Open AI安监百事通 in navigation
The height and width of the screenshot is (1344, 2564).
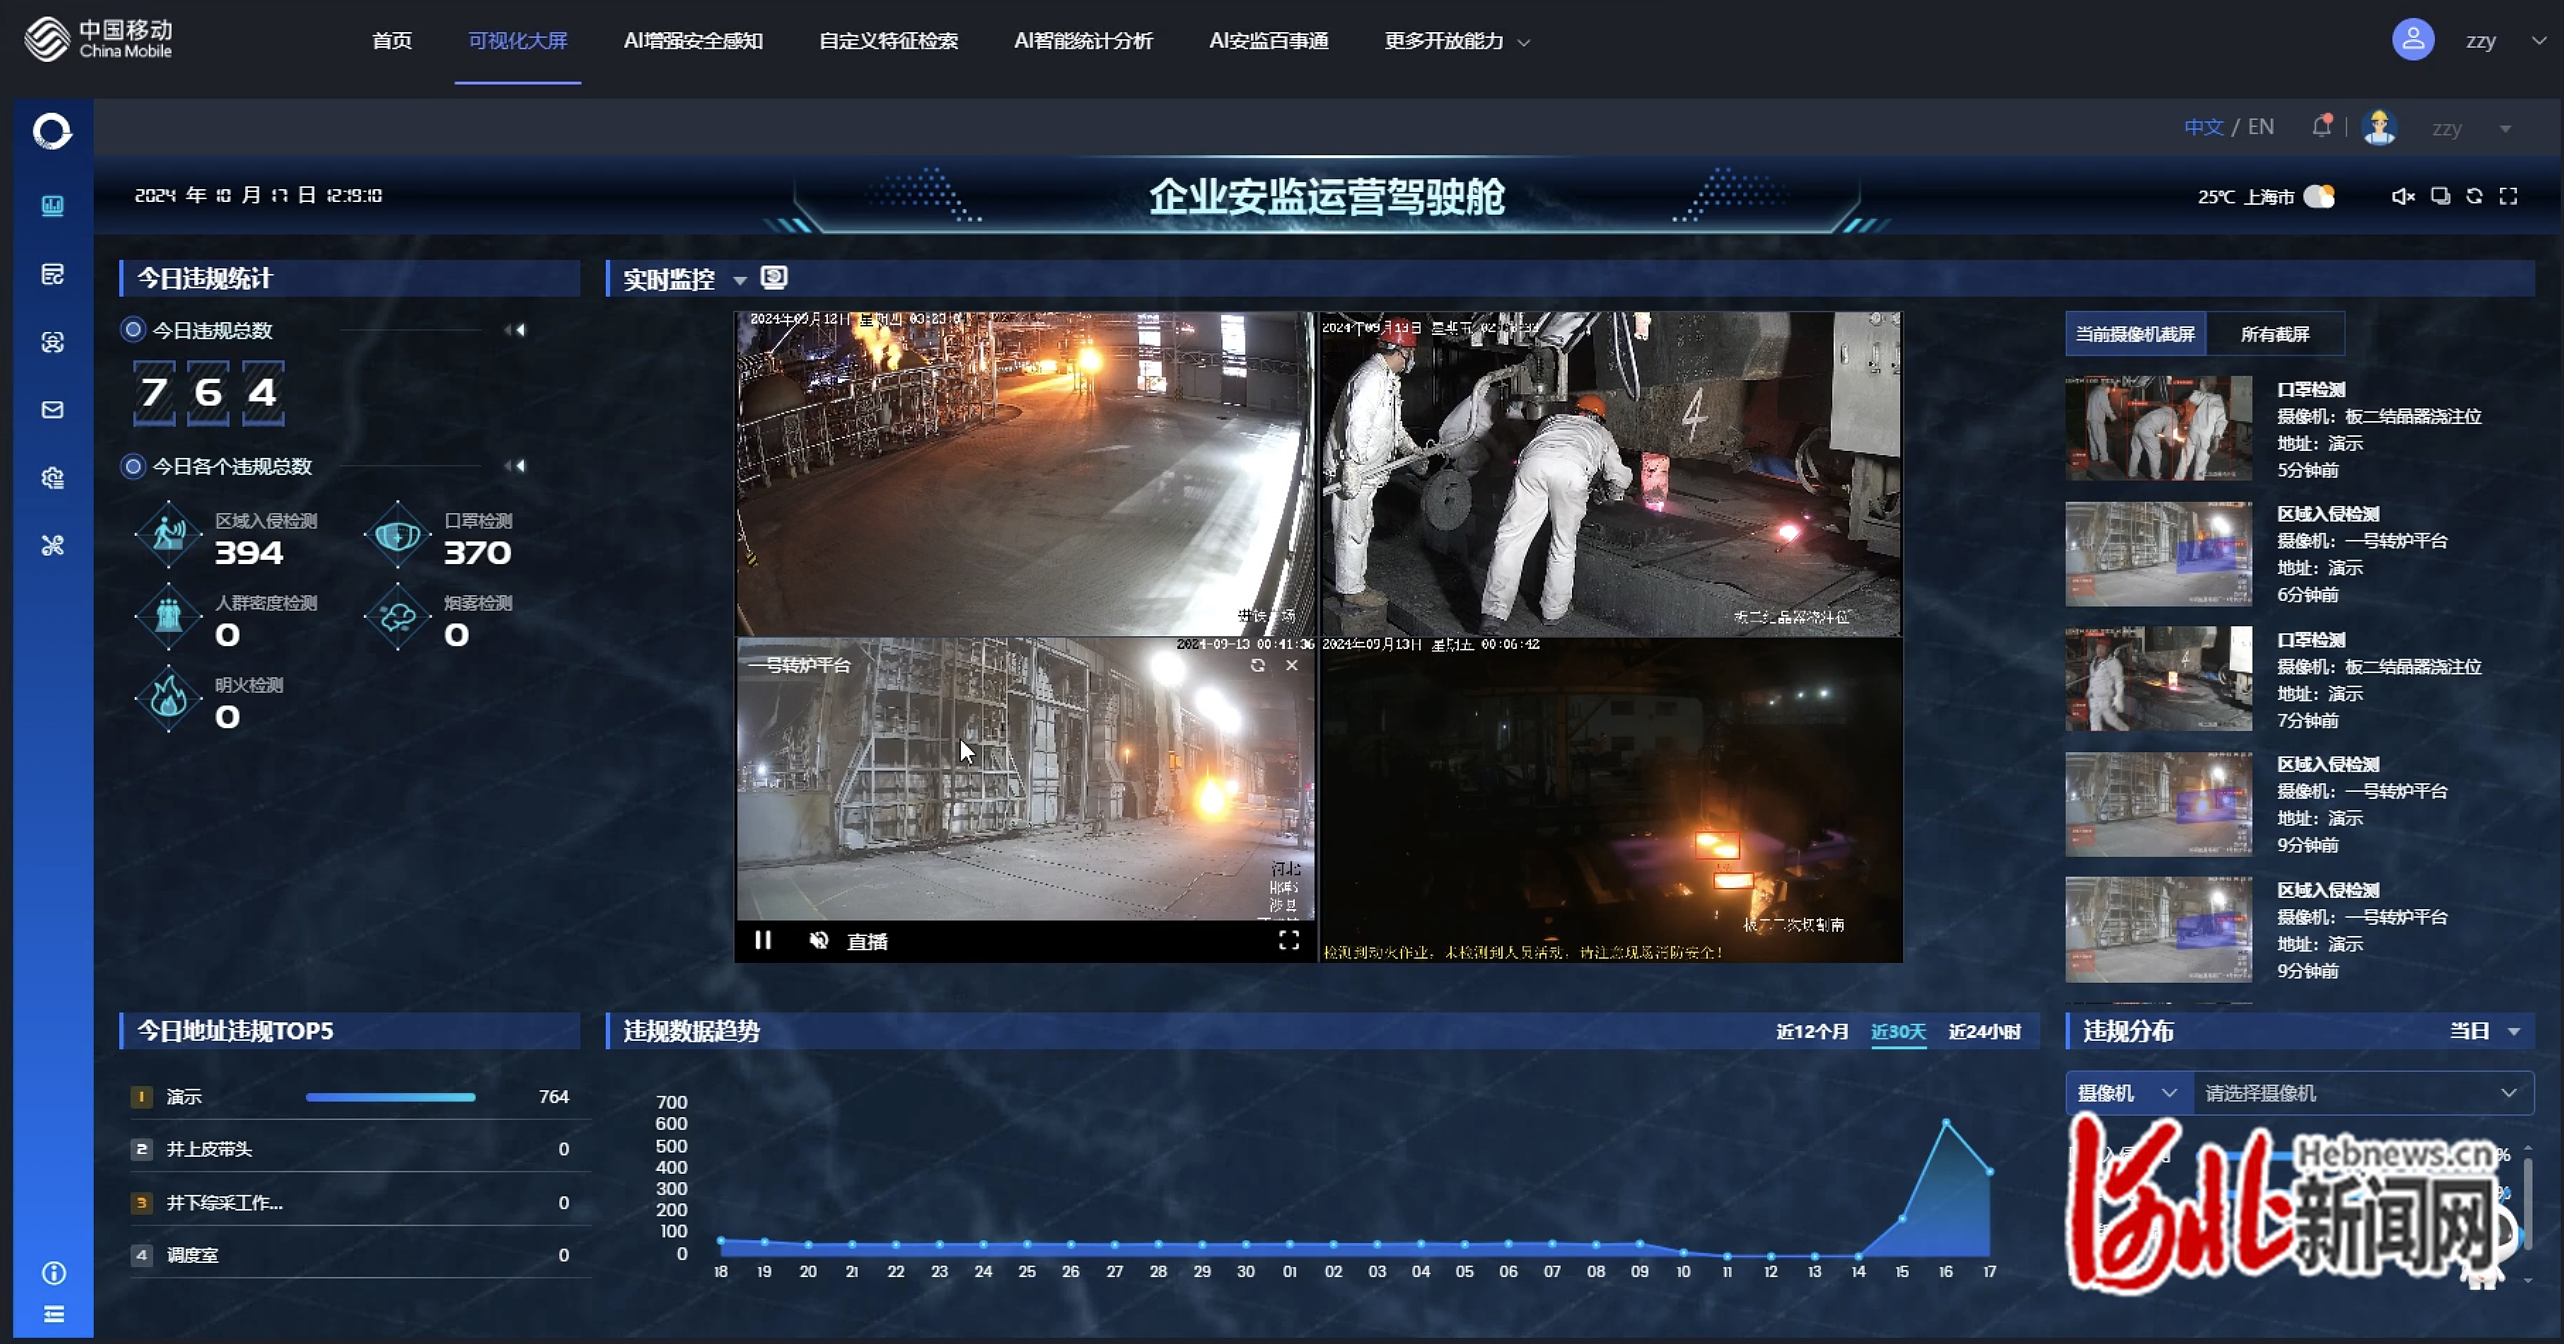point(1268,41)
